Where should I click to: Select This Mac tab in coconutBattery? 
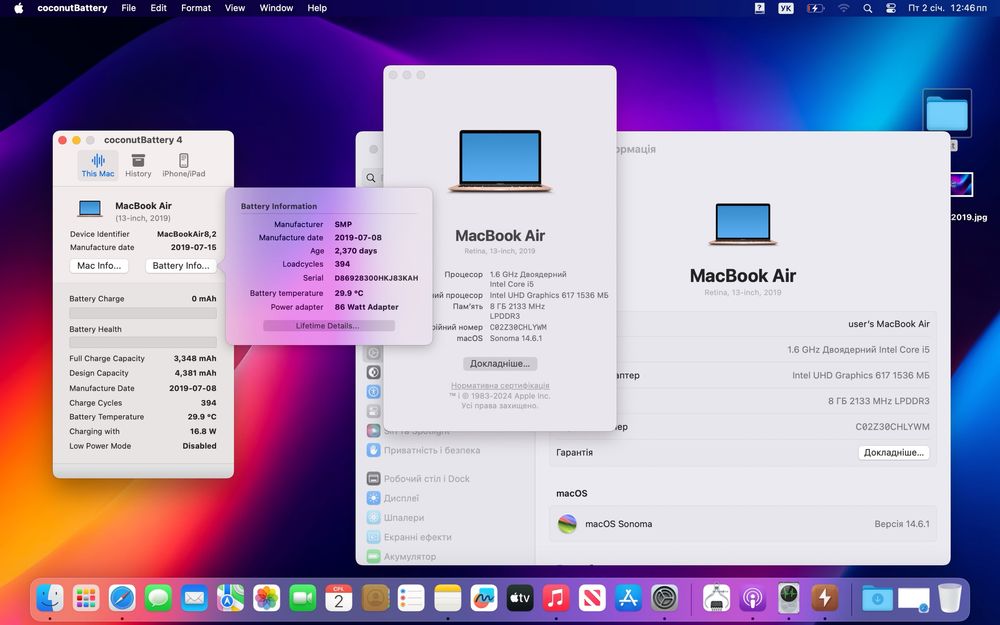(x=98, y=165)
